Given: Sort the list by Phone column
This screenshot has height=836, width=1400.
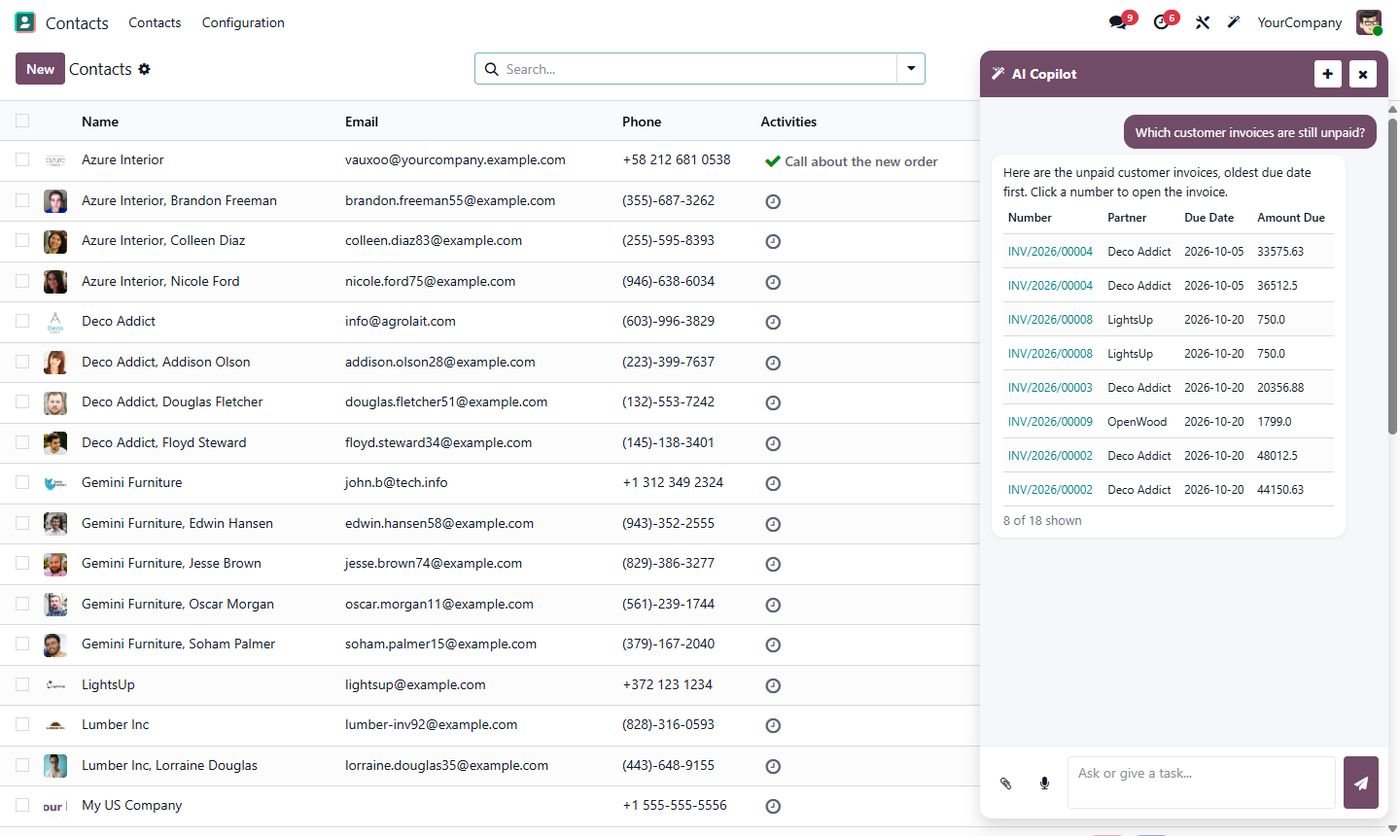Looking at the screenshot, I should 641,121.
